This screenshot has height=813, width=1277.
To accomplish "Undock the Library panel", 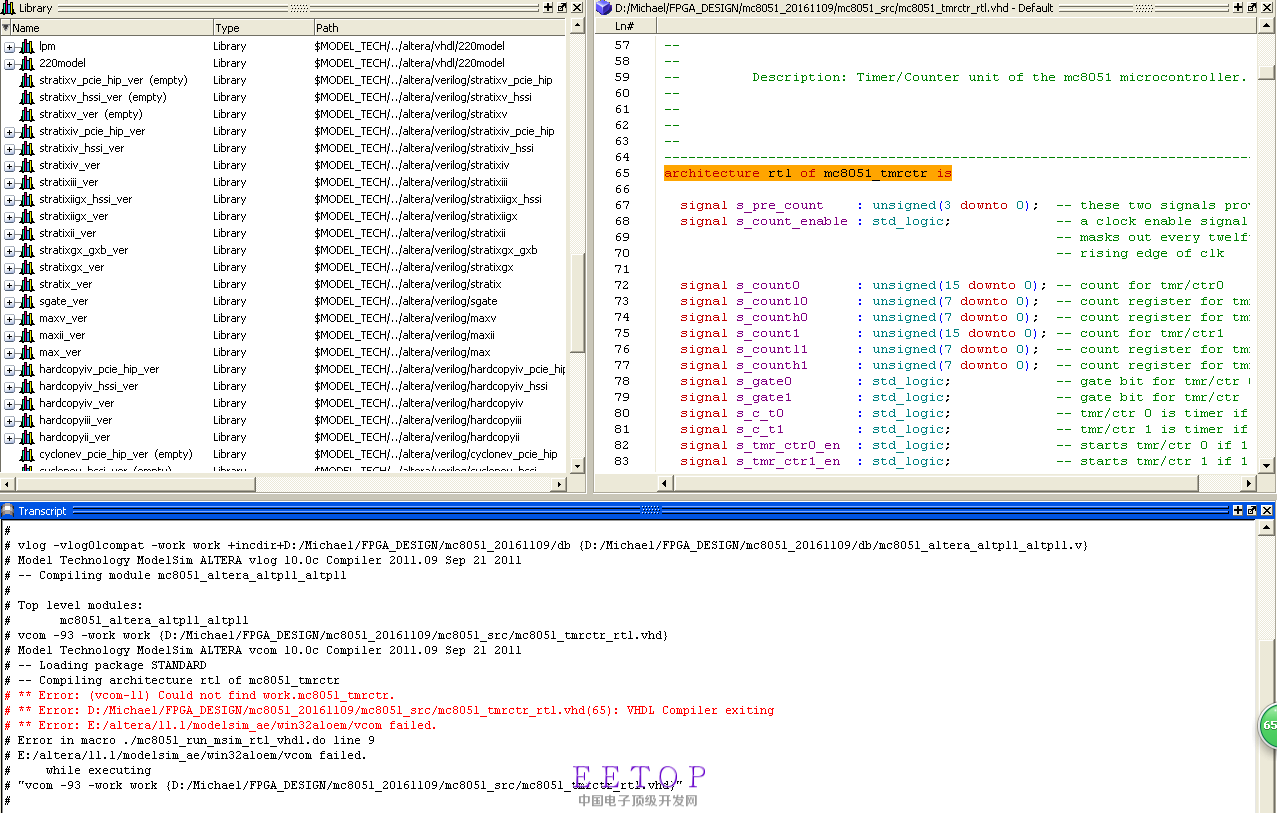I will click(x=562, y=8).
